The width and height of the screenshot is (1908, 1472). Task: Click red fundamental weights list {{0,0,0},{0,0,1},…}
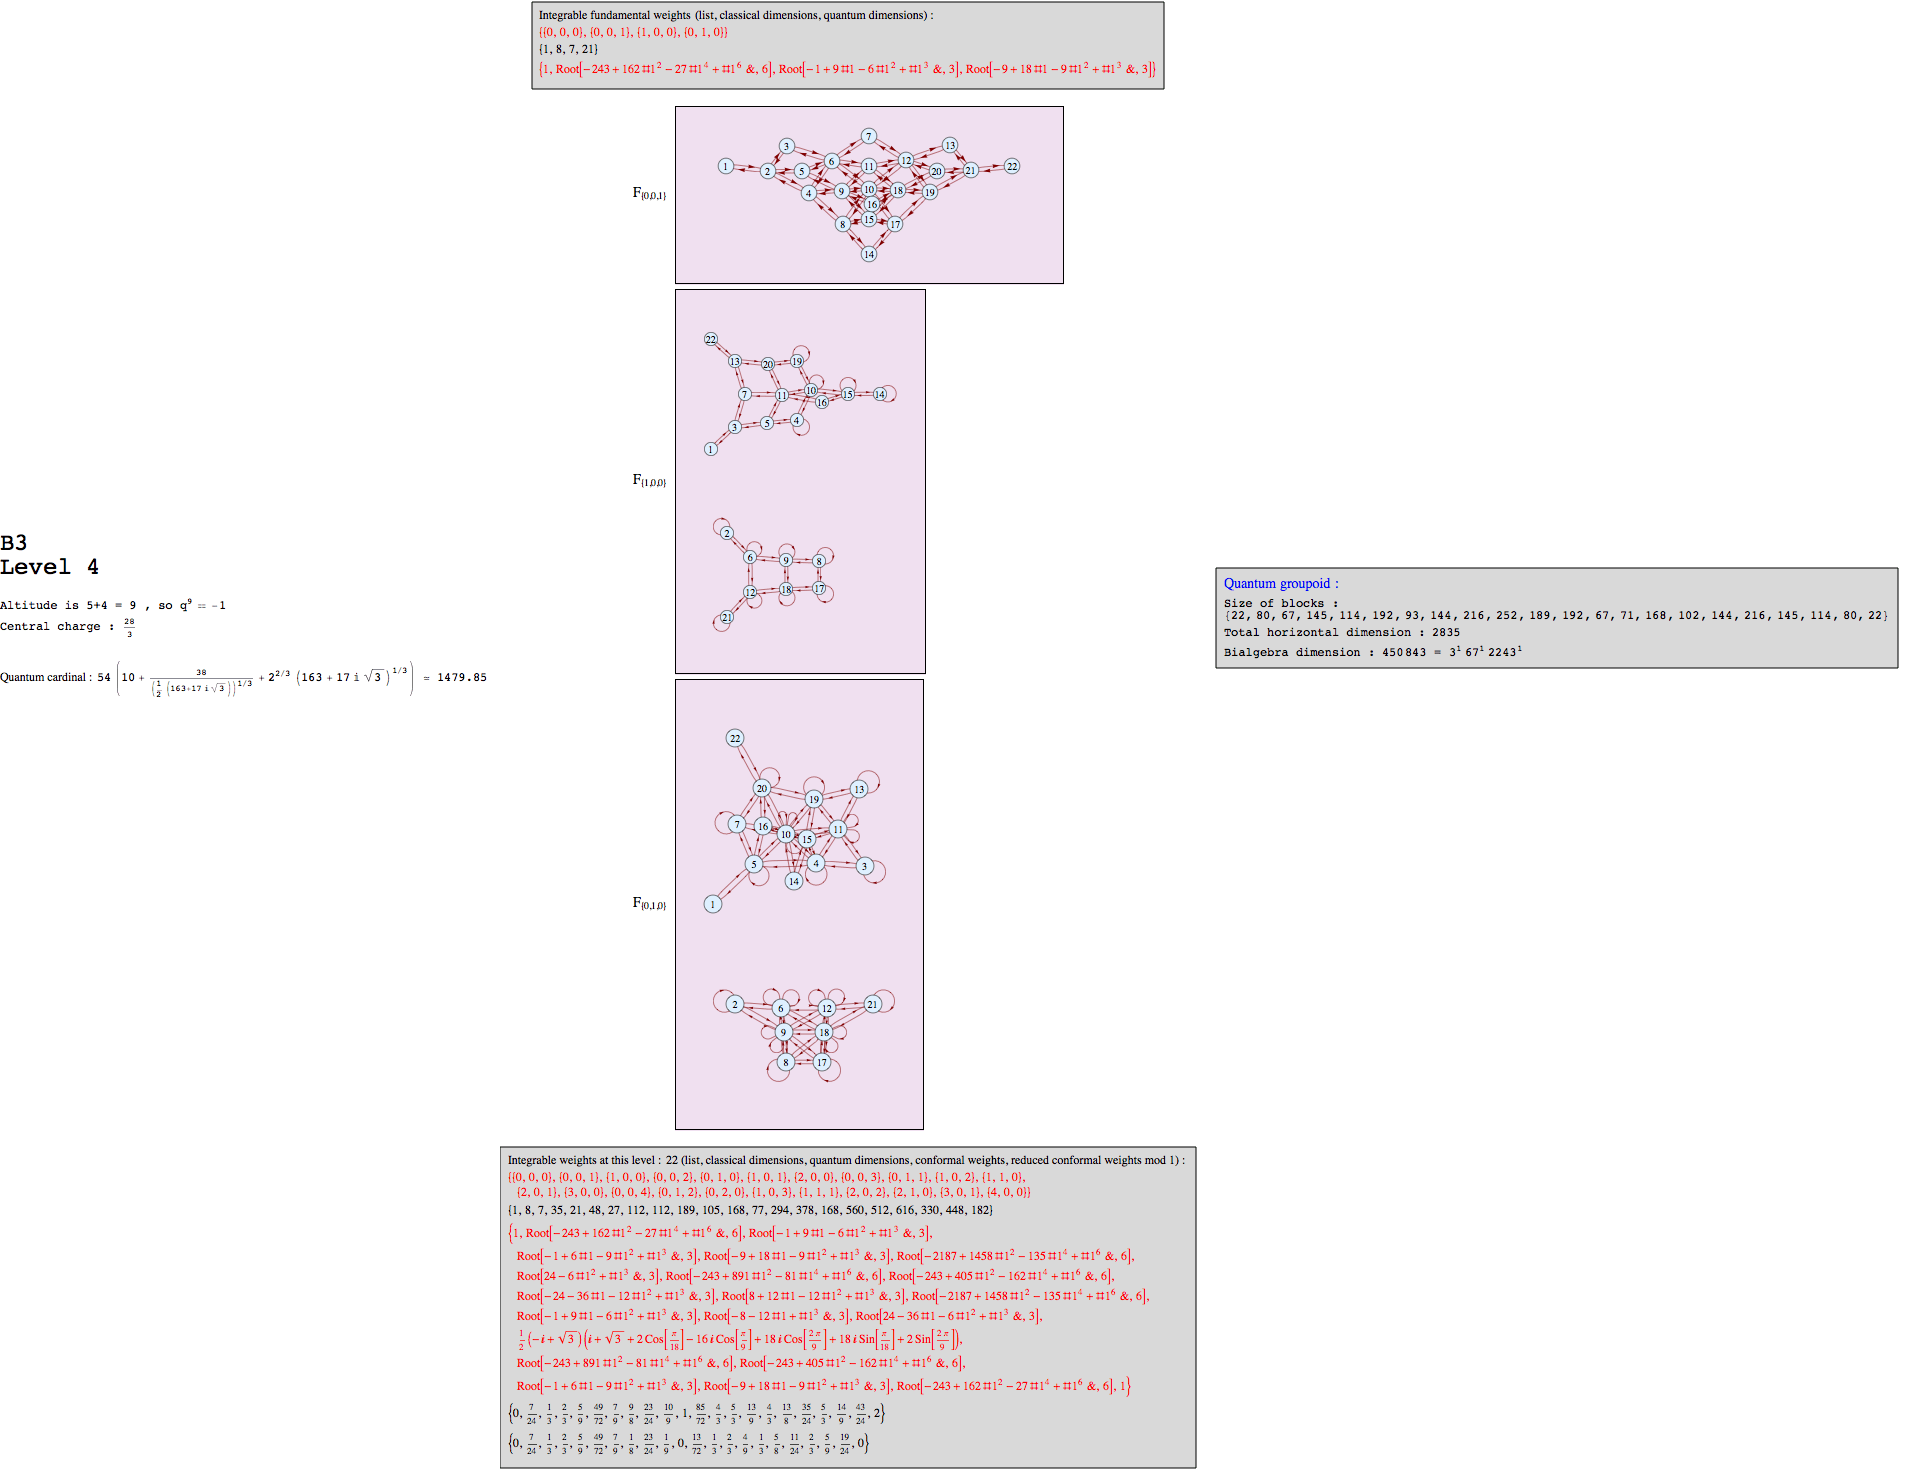point(633,32)
